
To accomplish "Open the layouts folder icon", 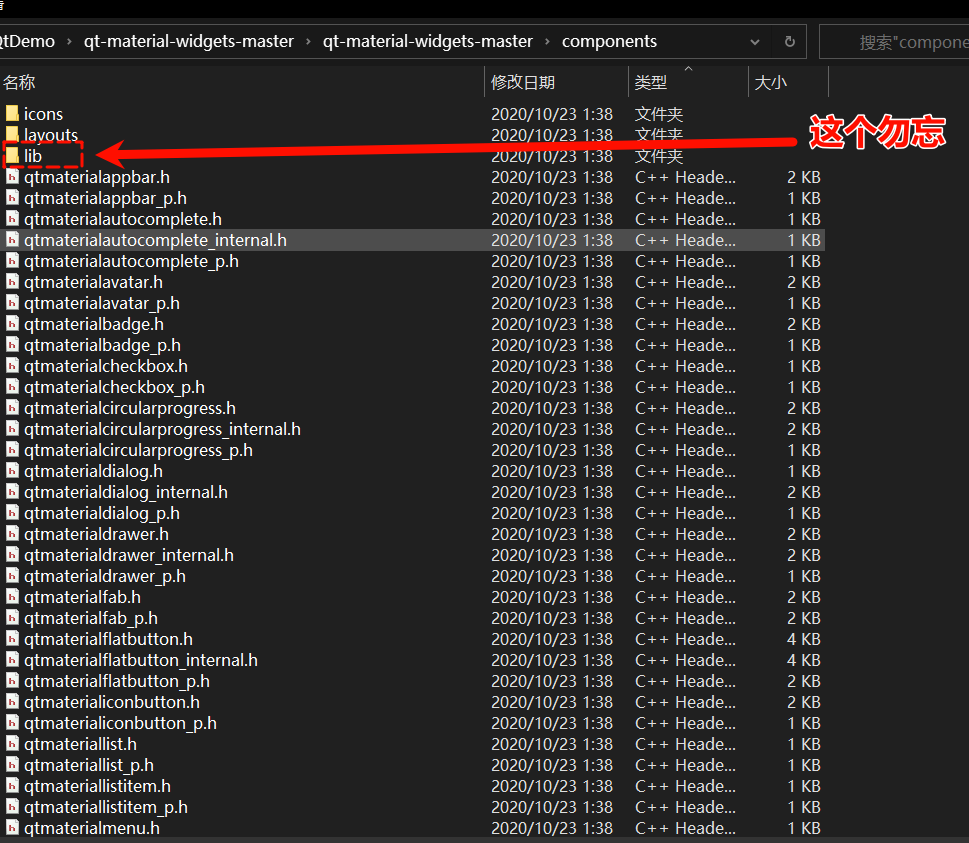I will (12, 135).
